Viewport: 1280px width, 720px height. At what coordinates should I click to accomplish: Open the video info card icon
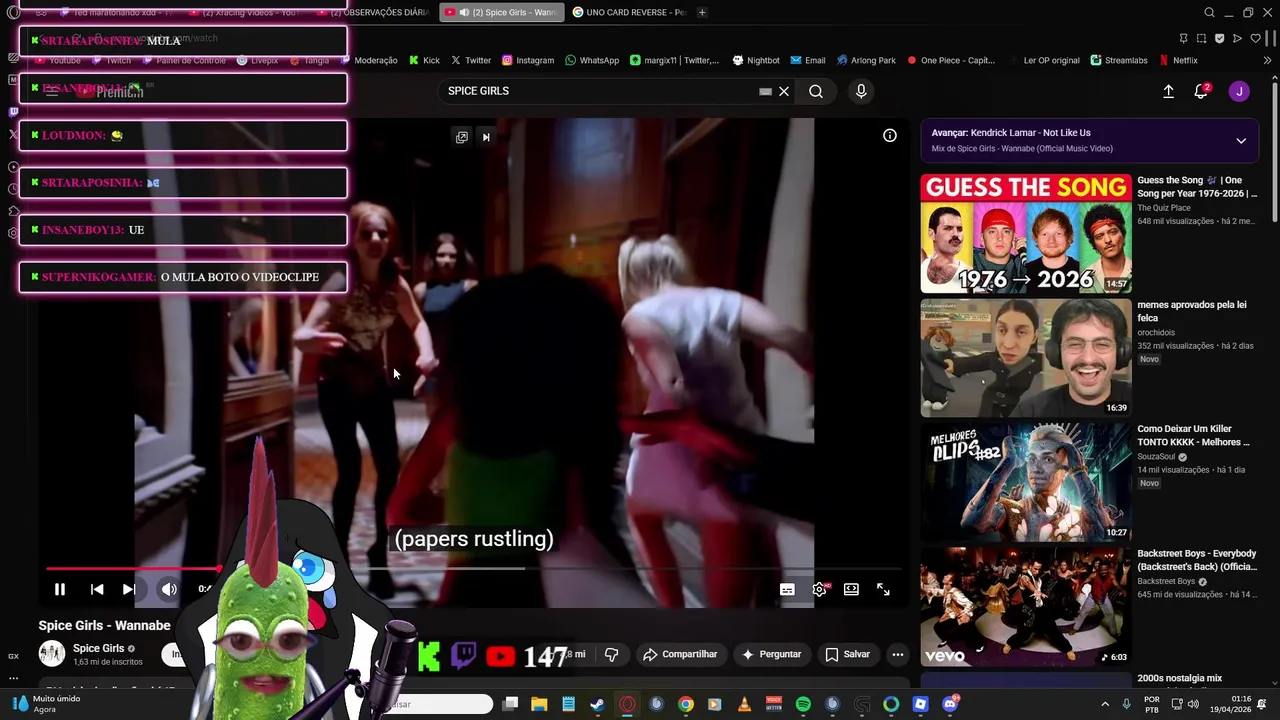click(x=889, y=136)
